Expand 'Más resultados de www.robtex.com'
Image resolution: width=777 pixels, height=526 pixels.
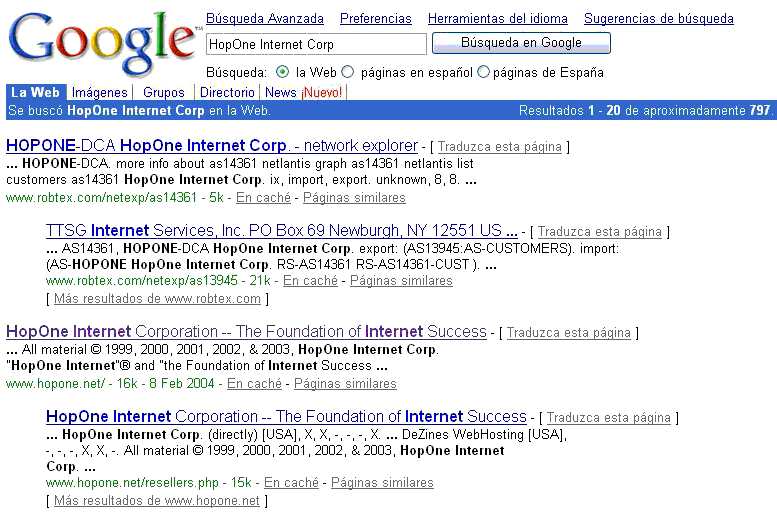157,299
